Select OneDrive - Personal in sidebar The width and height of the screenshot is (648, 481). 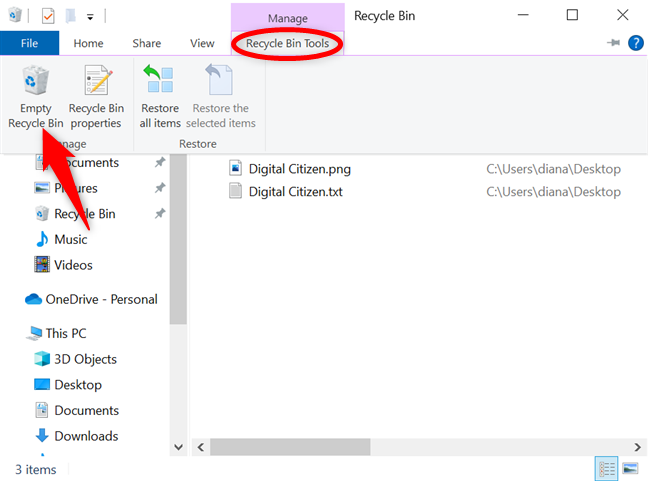tap(101, 299)
